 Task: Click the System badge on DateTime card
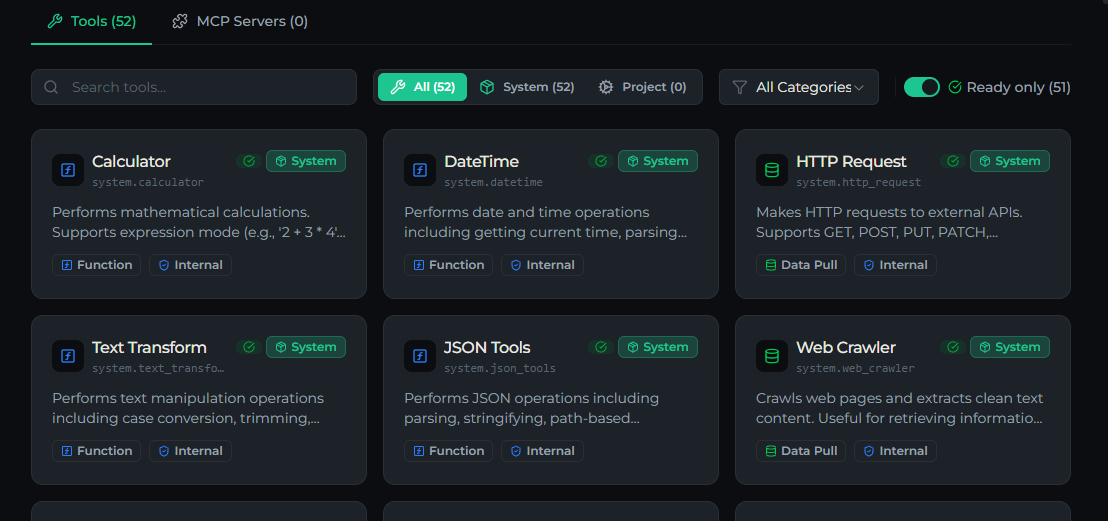(x=658, y=161)
